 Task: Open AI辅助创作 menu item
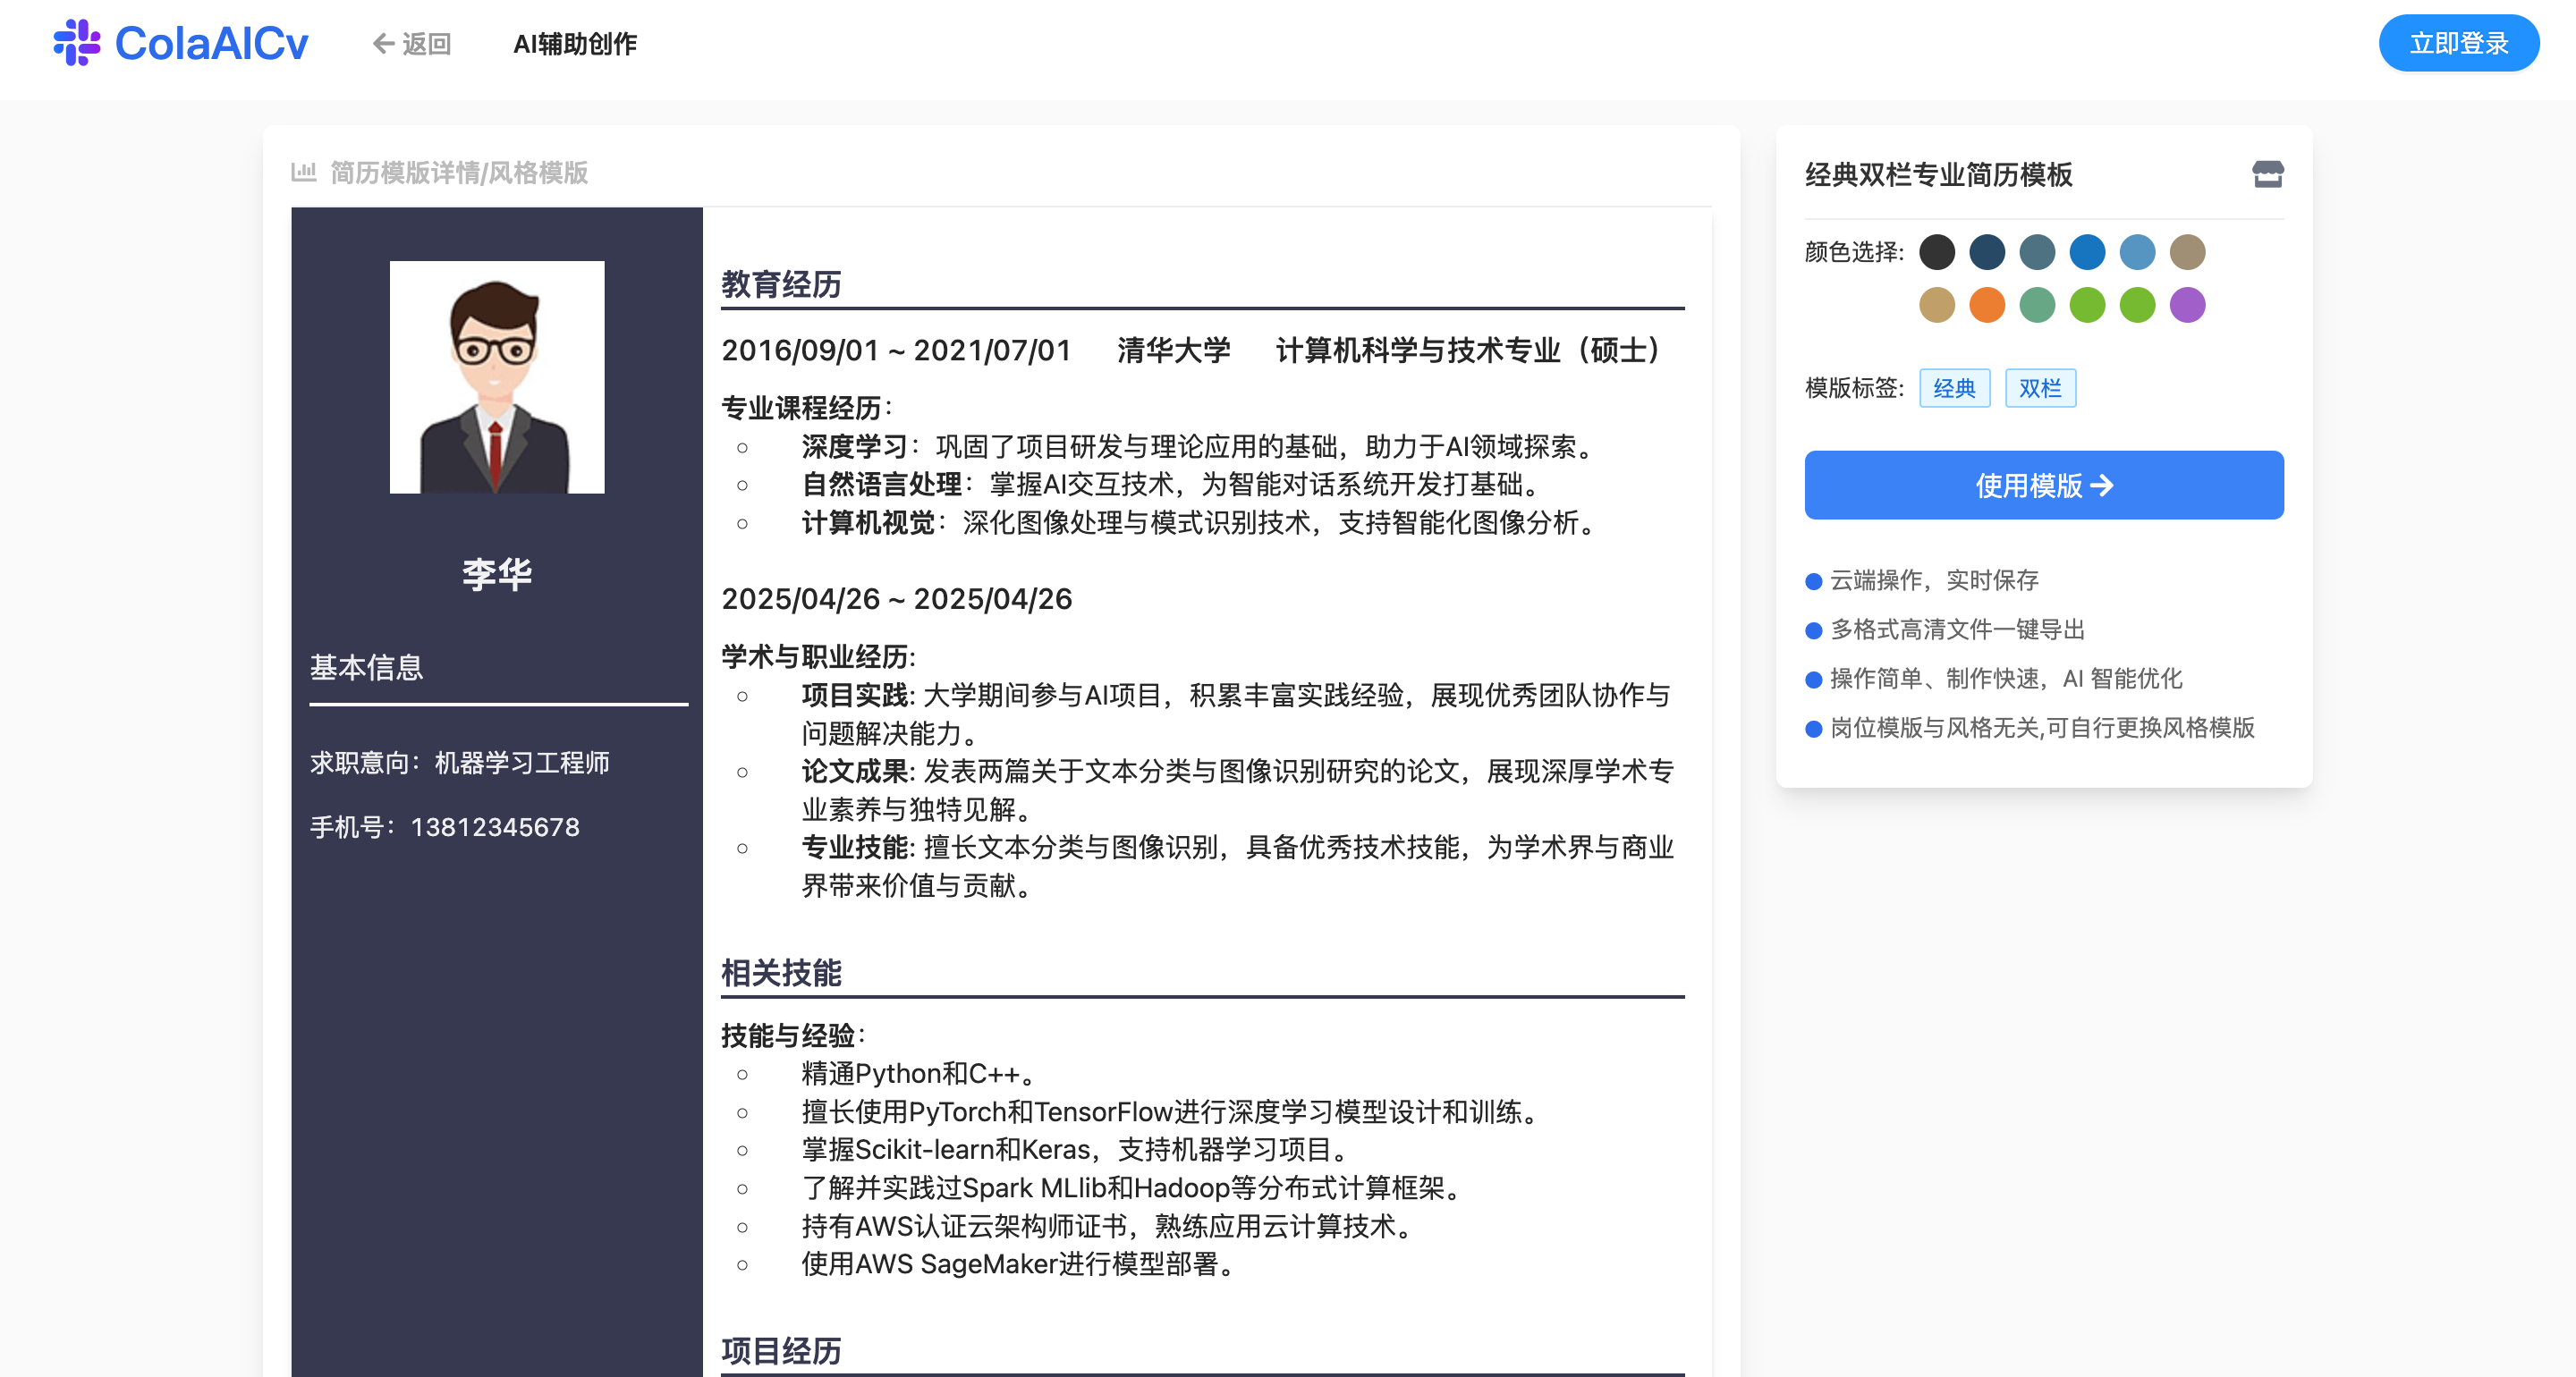click(x=574, y=44)
